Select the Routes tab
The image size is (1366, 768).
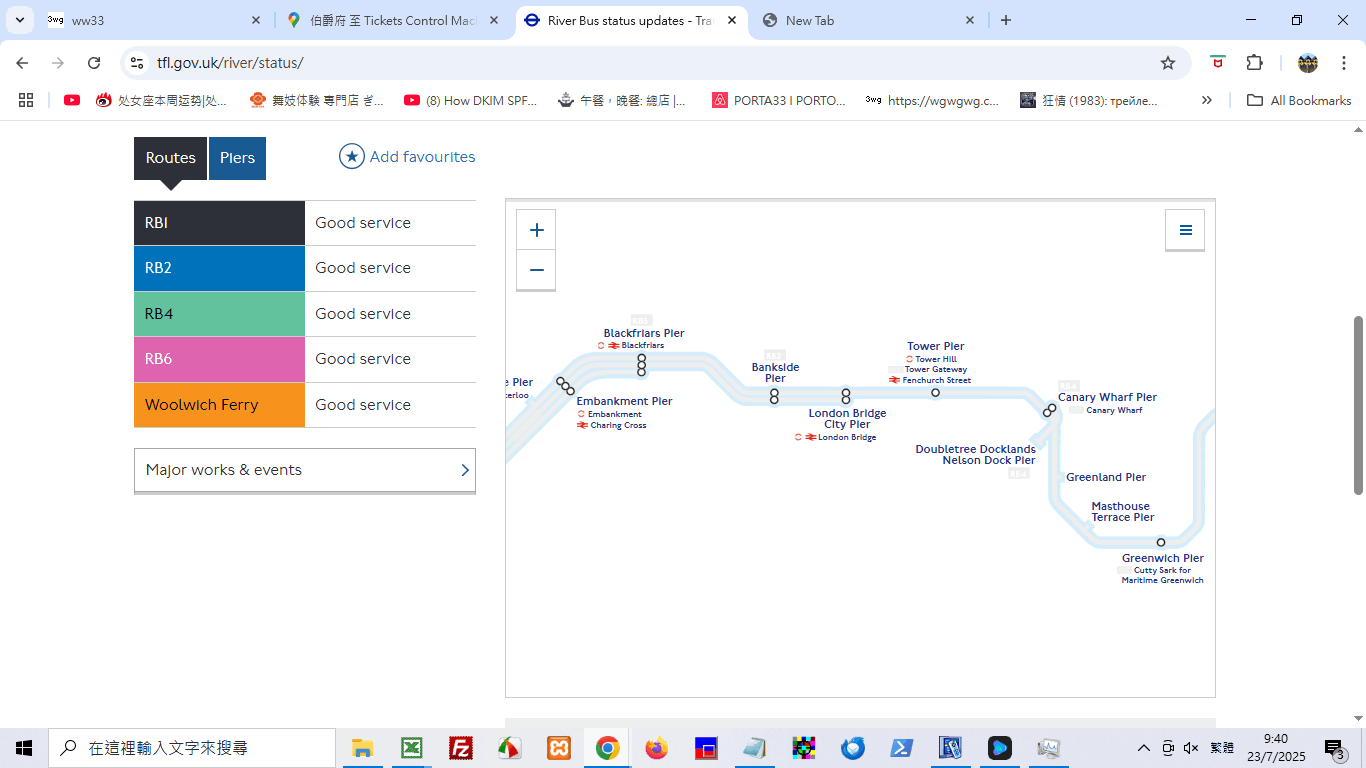pos(171,158)
